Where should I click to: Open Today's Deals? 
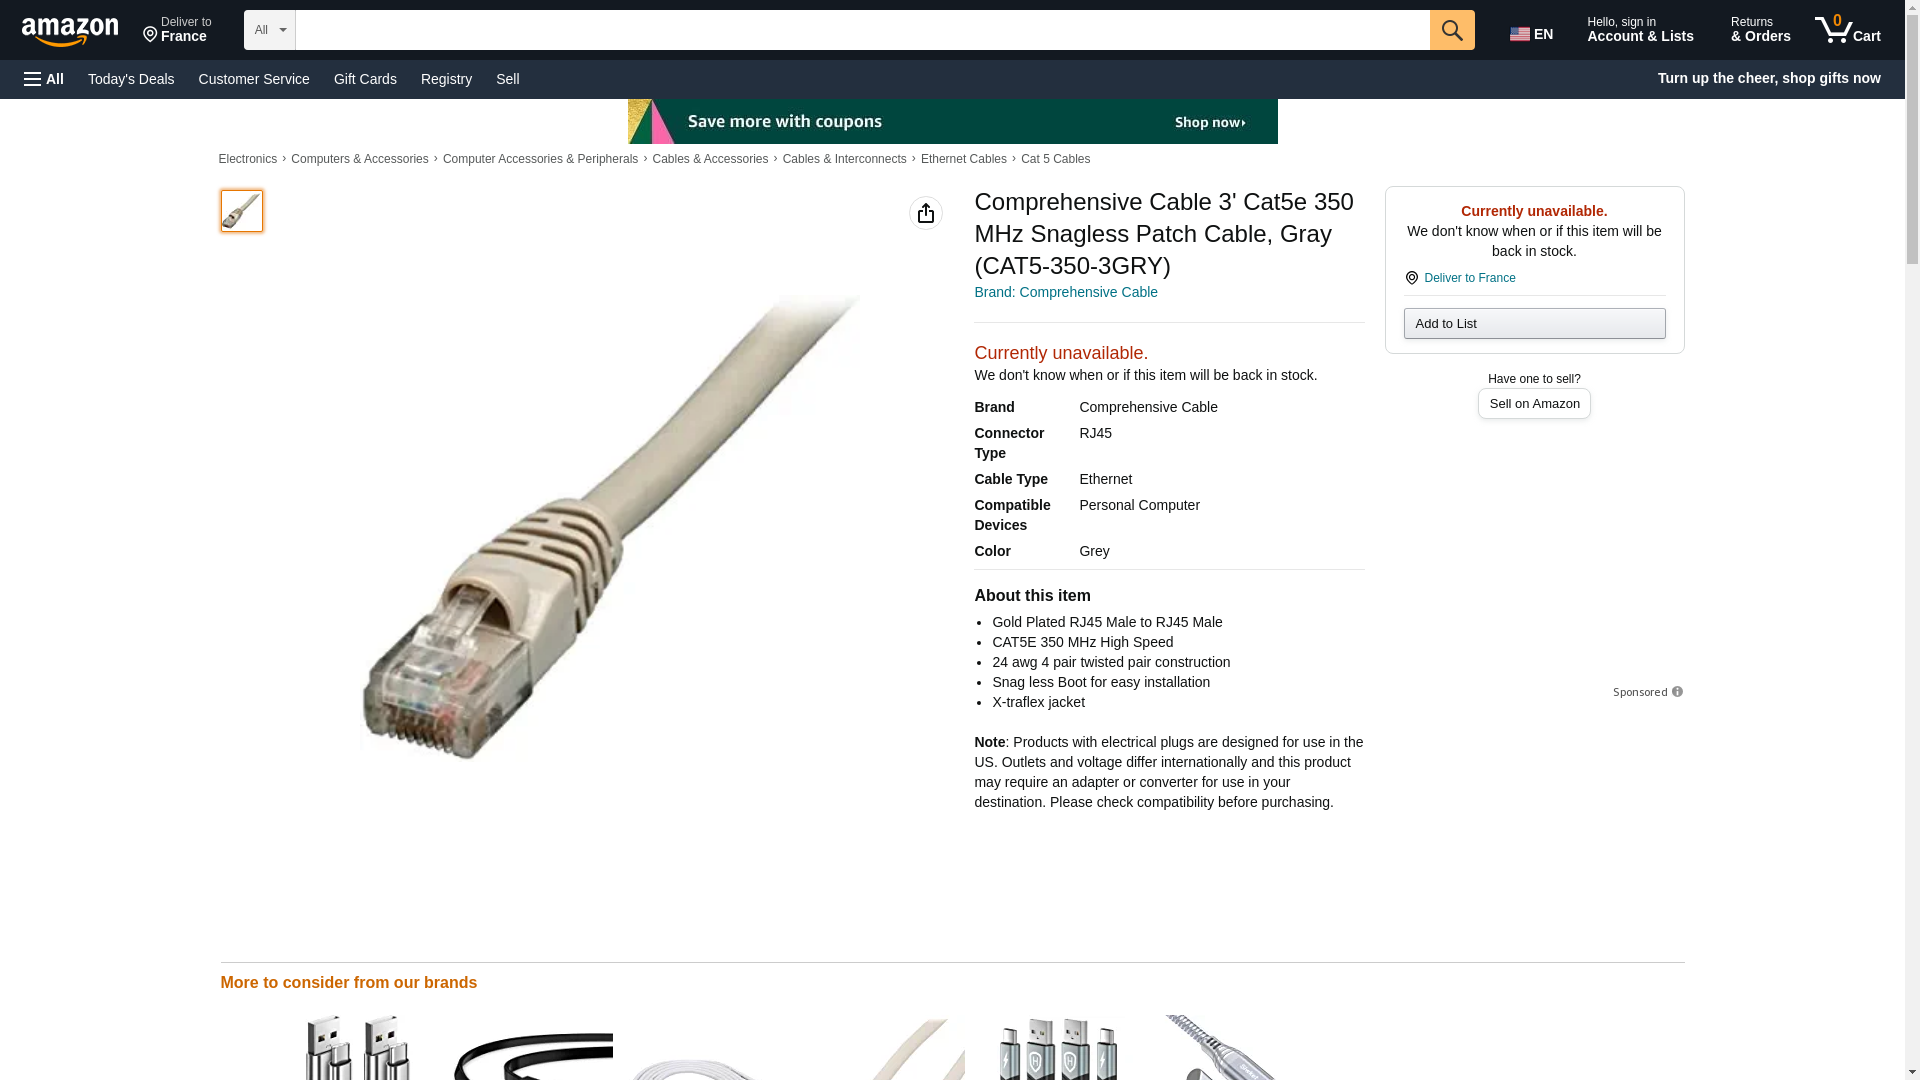[131, 79]
